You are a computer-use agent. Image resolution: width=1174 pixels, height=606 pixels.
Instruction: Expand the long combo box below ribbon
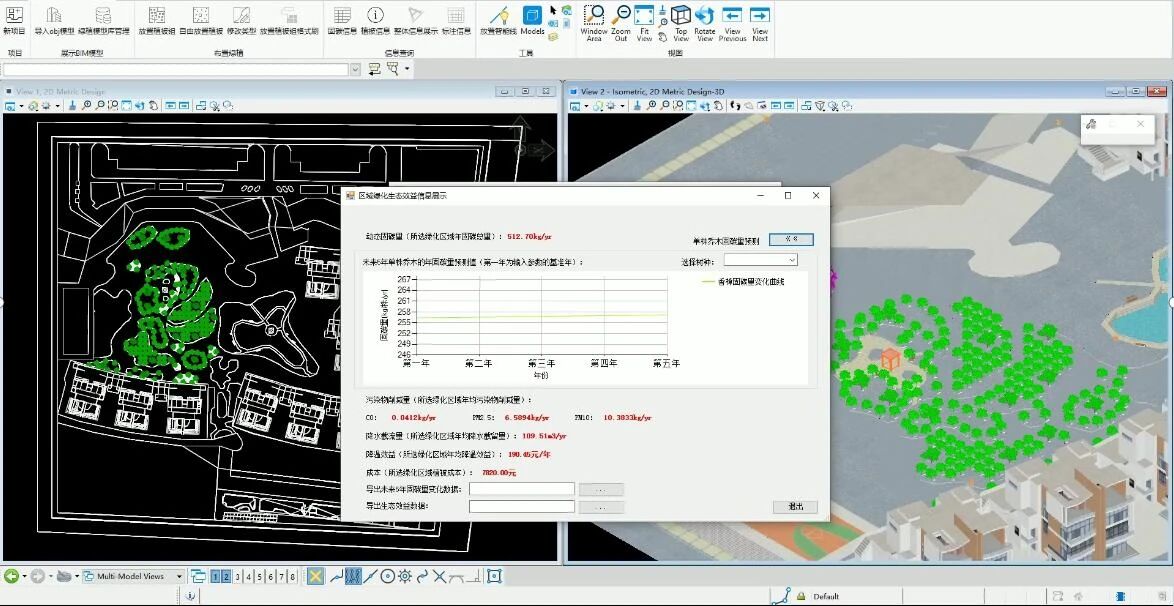coord(354,69)
